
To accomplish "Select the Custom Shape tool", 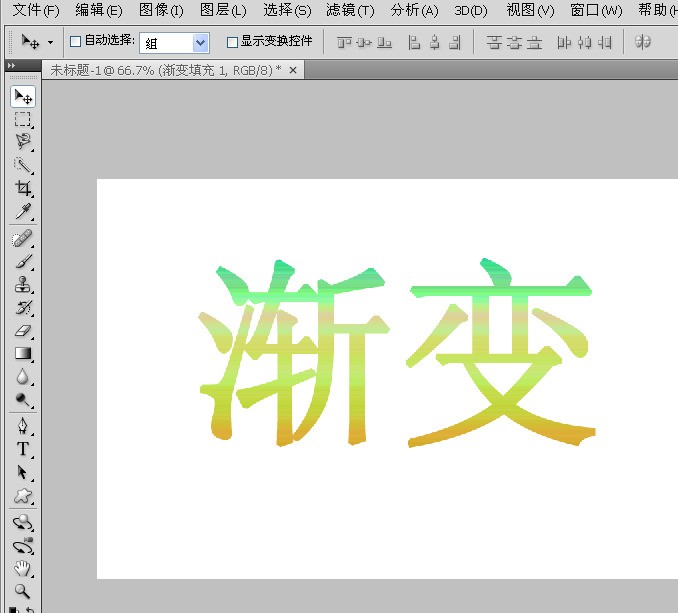I will pyautogui.click(x=23, y=496).
